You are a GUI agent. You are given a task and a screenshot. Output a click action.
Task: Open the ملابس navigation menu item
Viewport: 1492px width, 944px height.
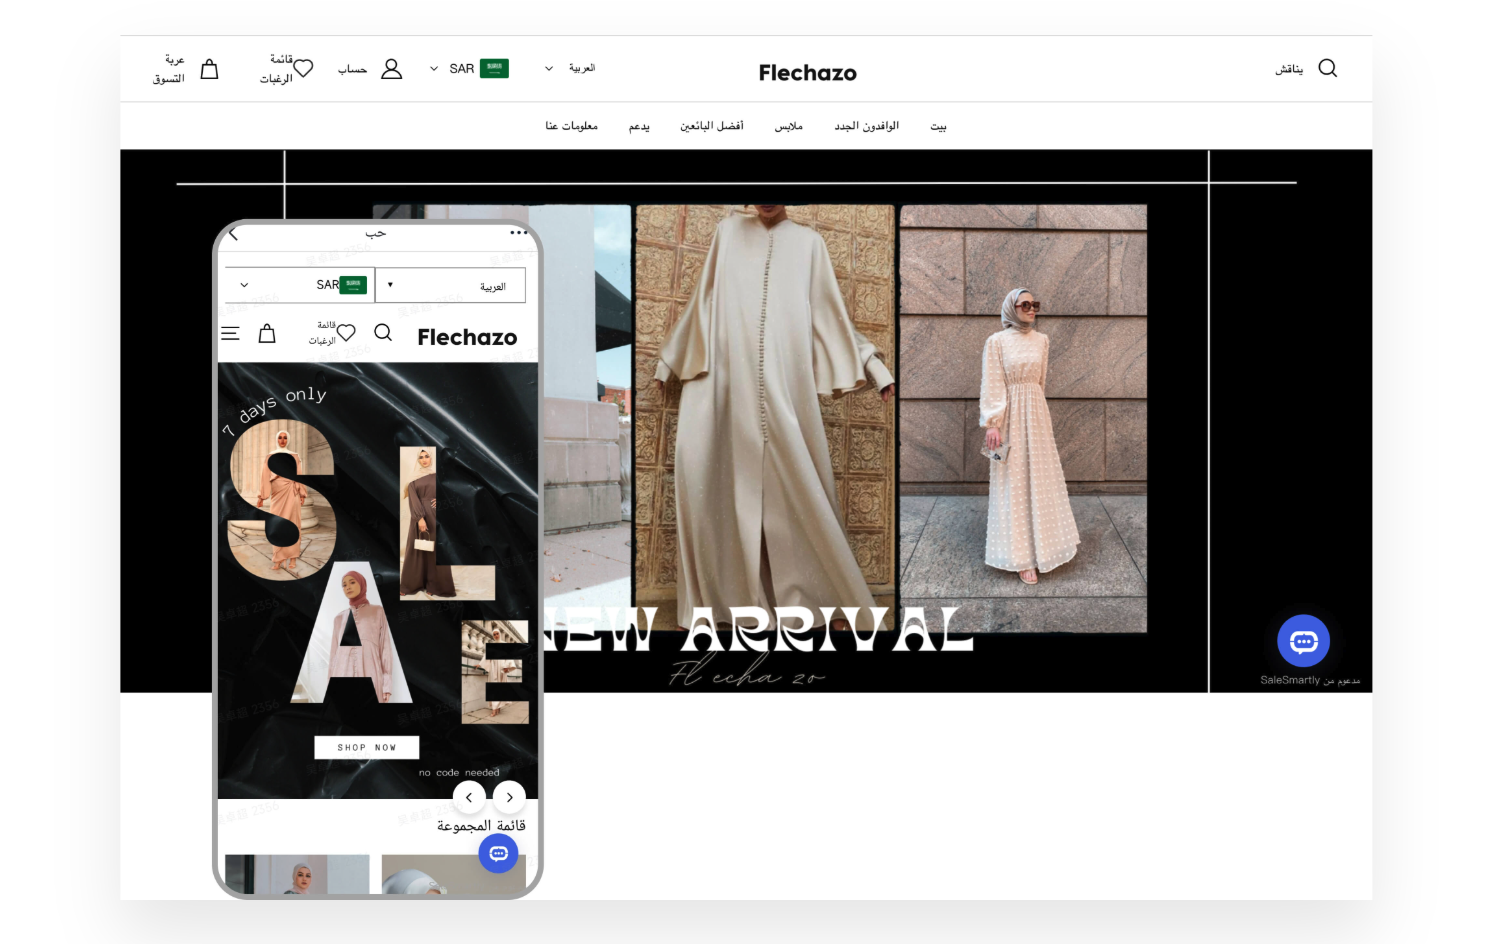[x=788, y=126]
